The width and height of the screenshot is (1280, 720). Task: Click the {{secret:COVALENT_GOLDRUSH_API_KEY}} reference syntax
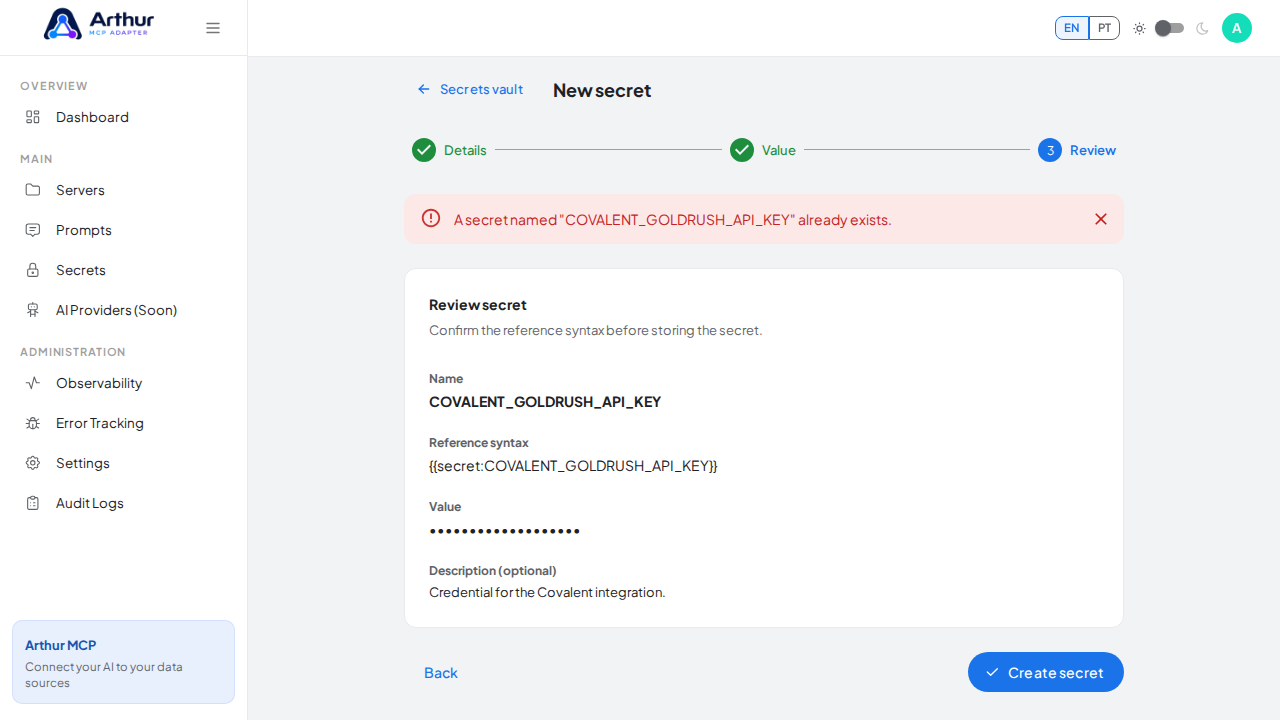click(x=573, y=466)
